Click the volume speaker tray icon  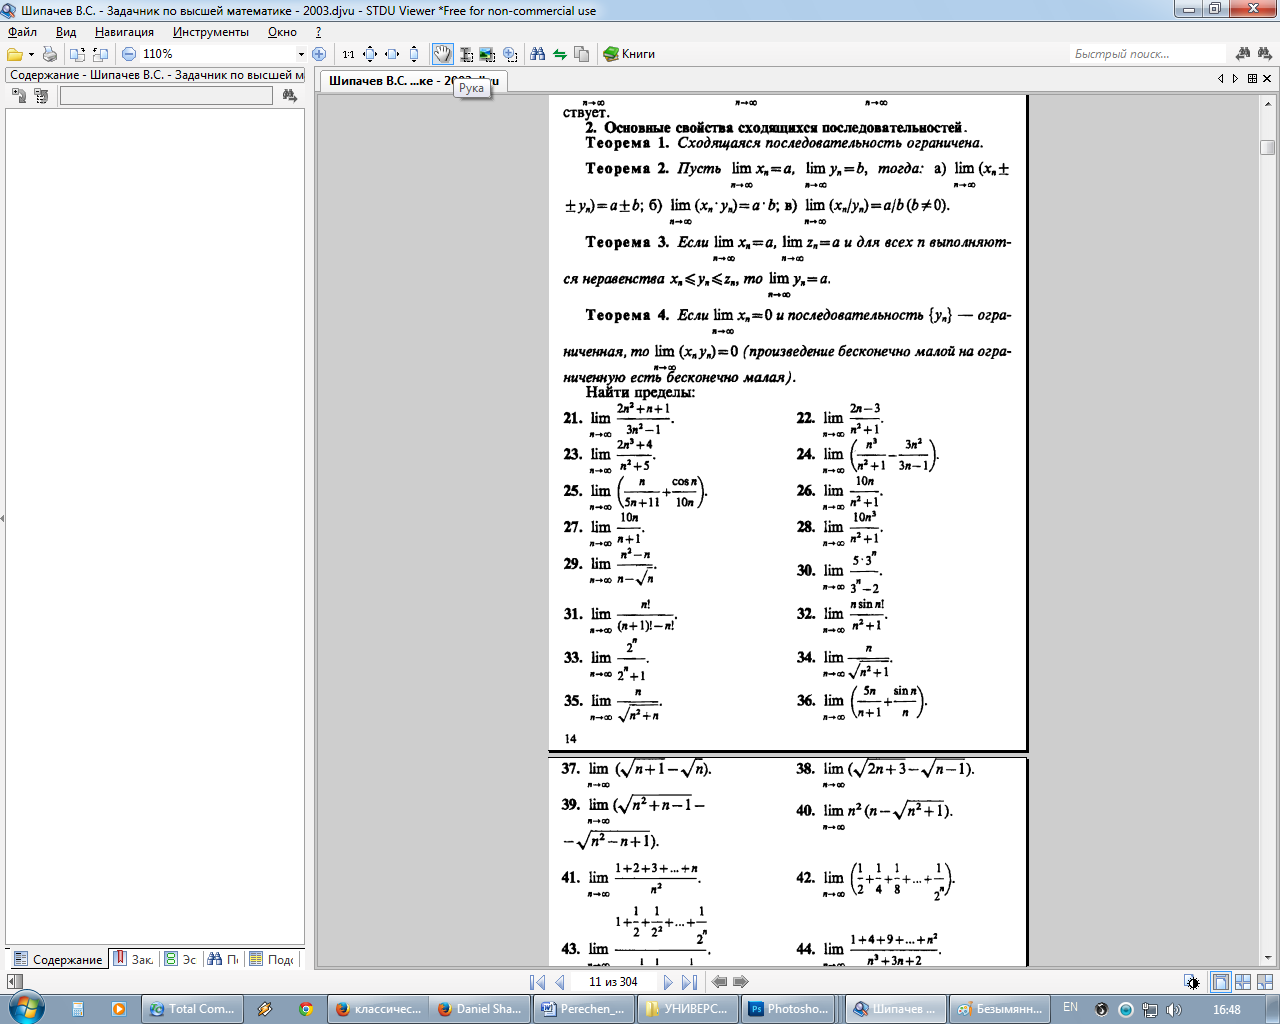click(1174, 1010)
